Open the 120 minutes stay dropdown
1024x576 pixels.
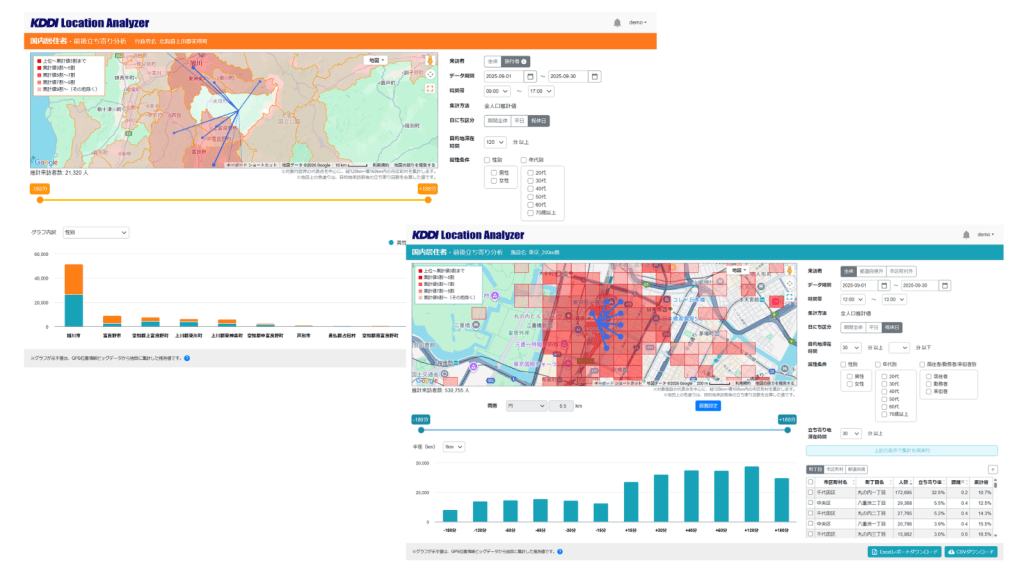(495, 142)
